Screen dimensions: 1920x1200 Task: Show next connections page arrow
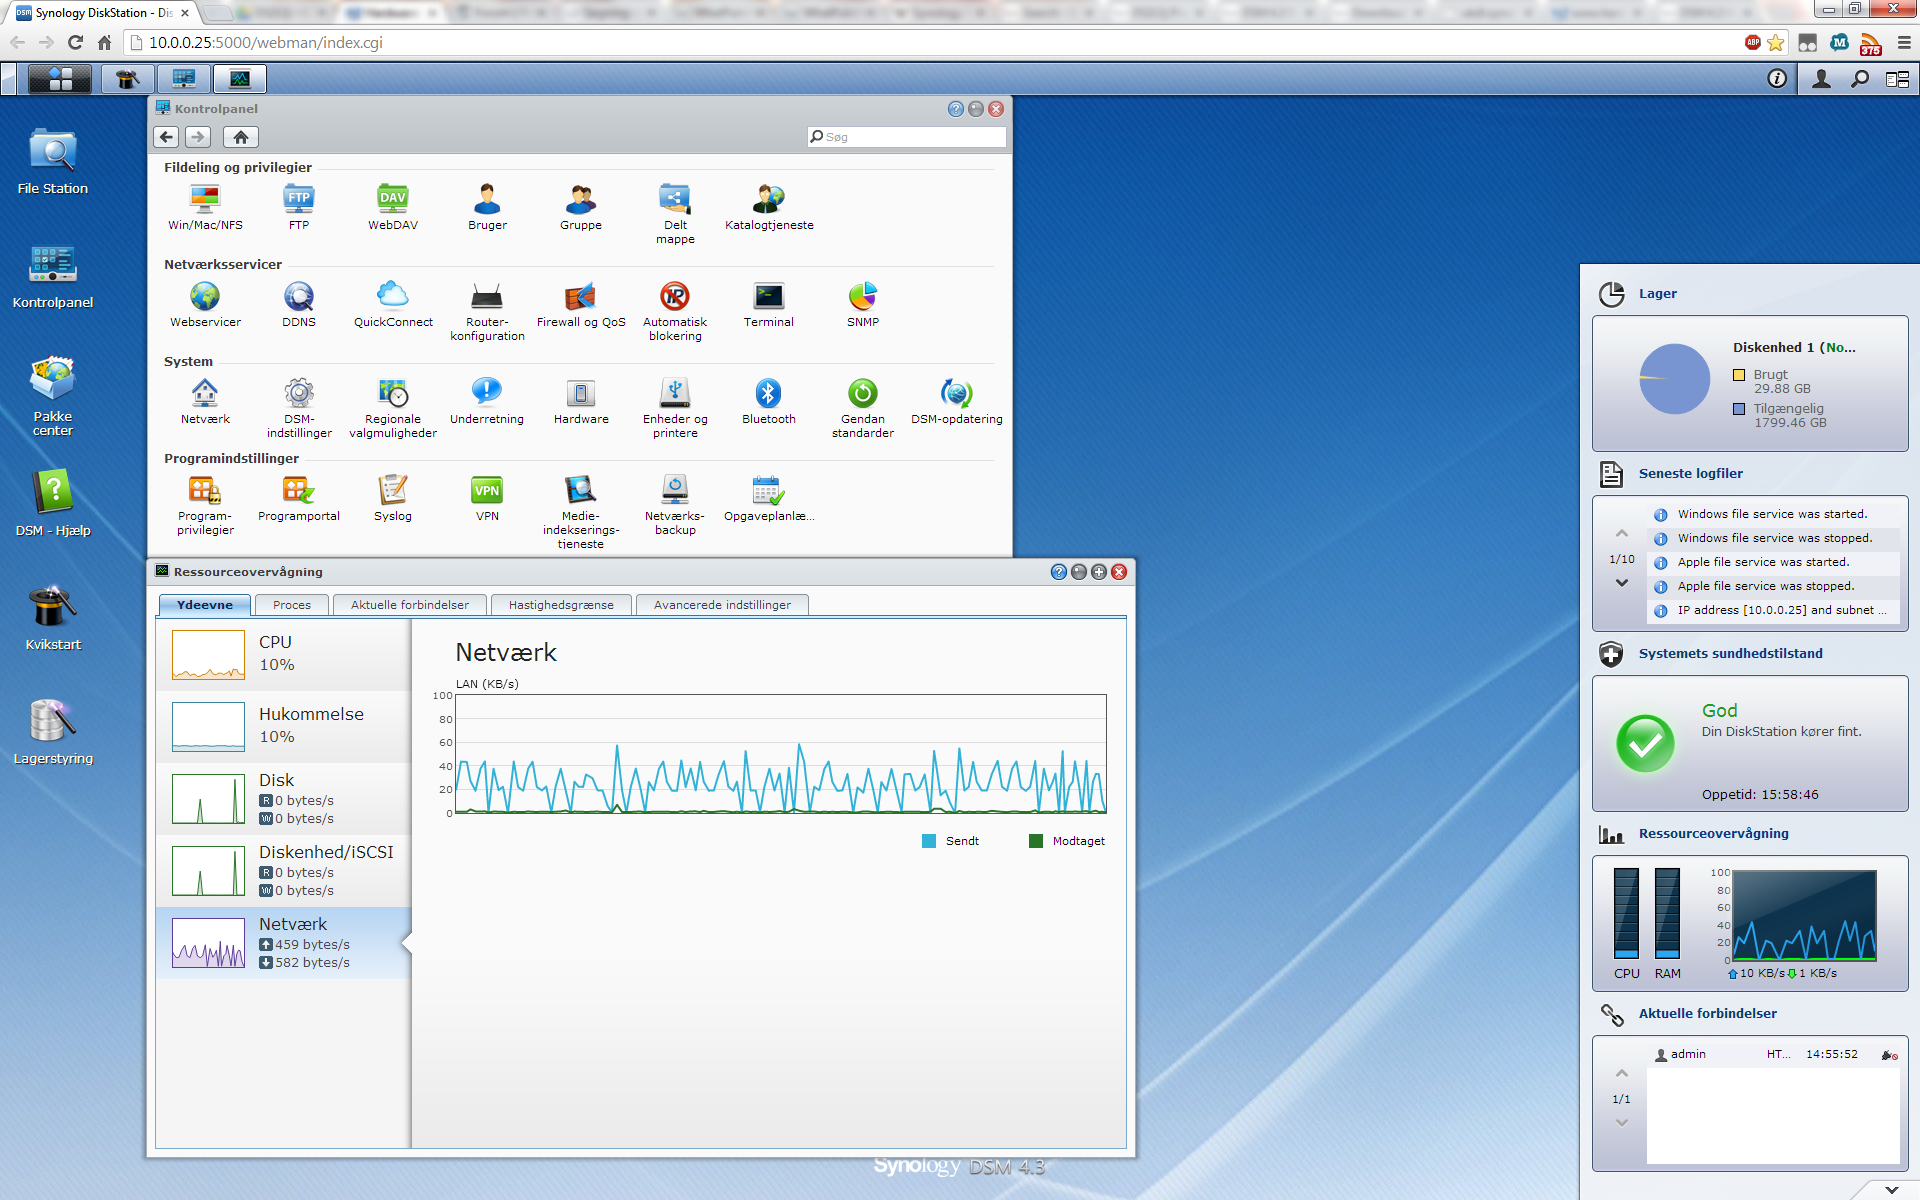1622,1123
